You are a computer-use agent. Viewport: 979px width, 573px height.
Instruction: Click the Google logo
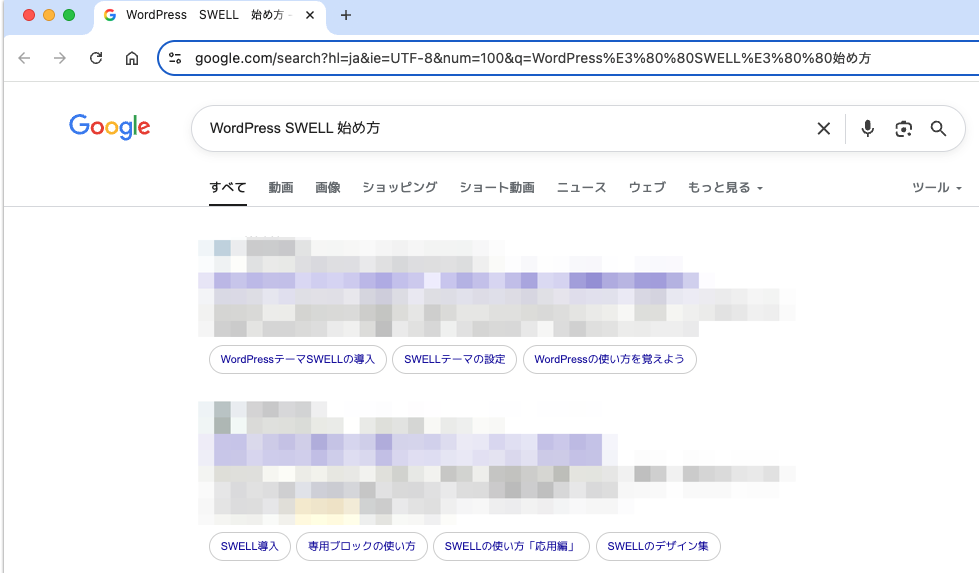pos(110,127)
